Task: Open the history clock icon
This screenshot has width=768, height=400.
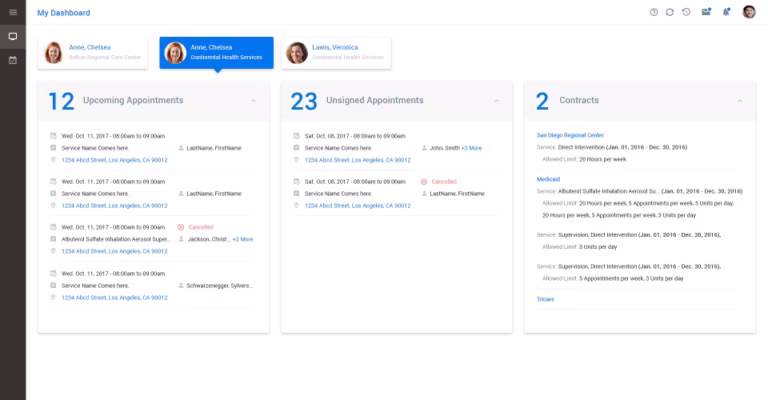Action: 686,12
